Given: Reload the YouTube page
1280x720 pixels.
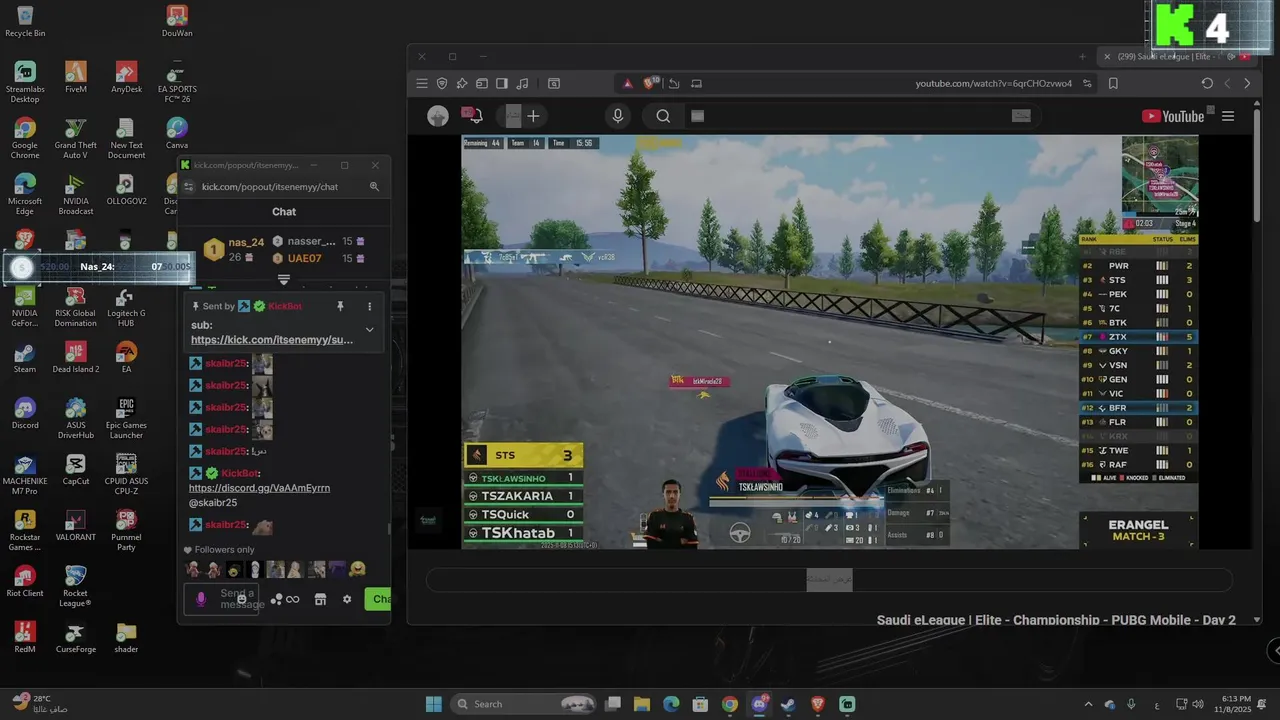Looking at the screenshot, I should point(1207,84).
